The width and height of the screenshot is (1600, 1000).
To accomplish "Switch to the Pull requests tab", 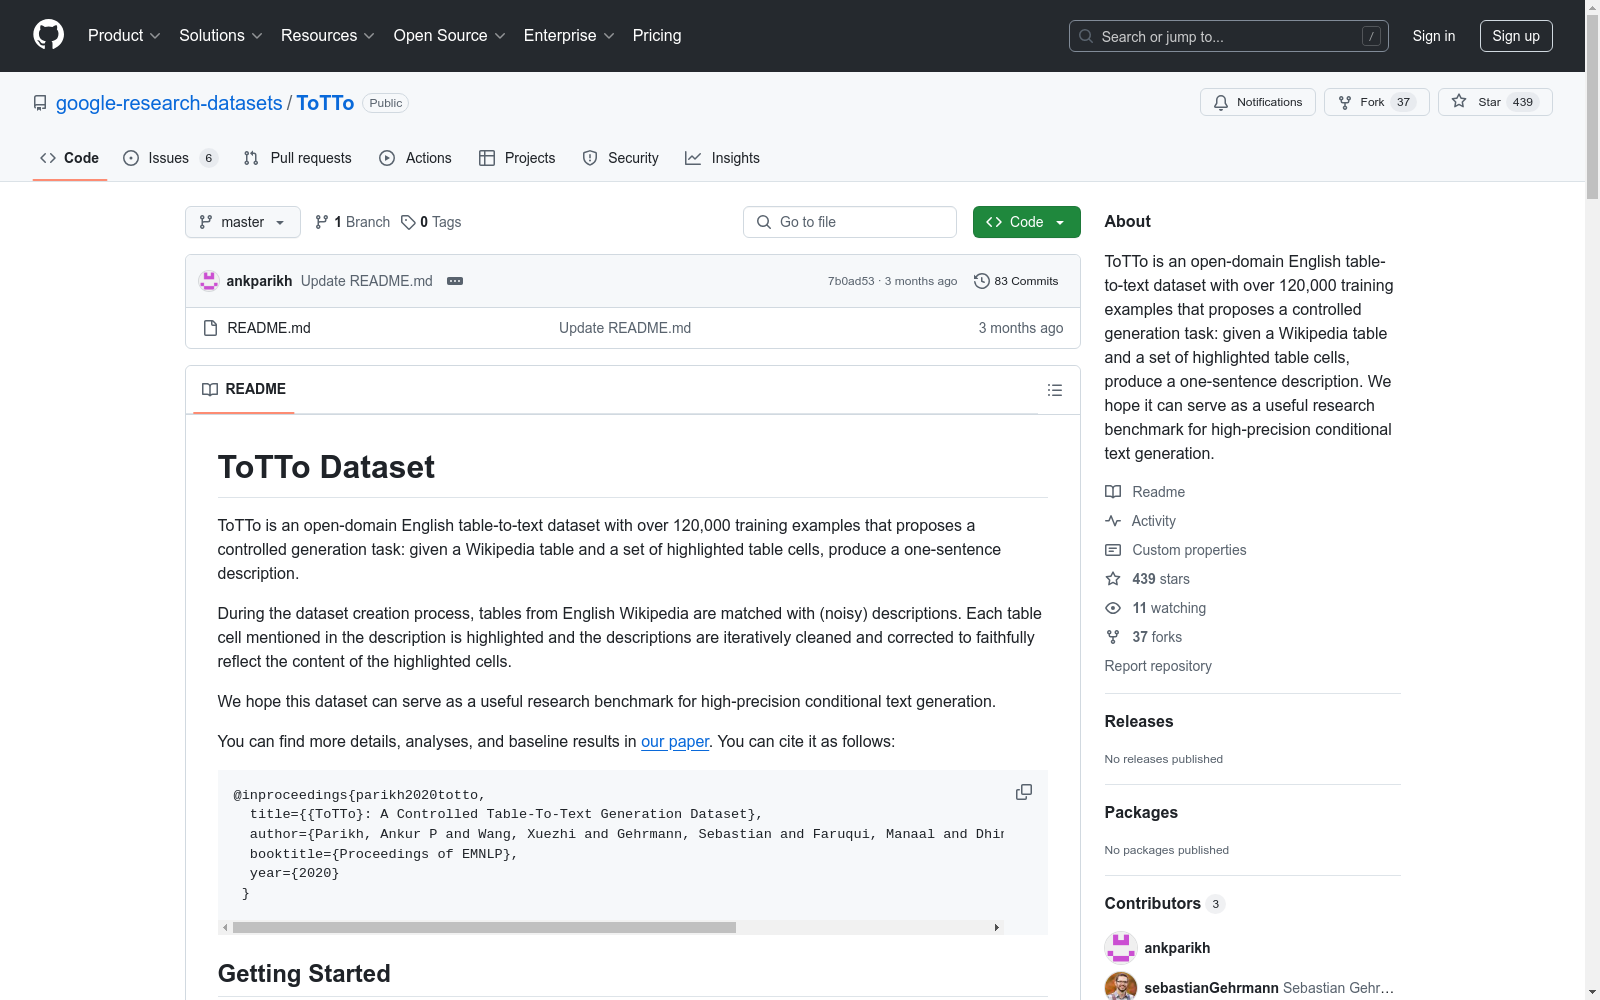I will click(297, 158).
